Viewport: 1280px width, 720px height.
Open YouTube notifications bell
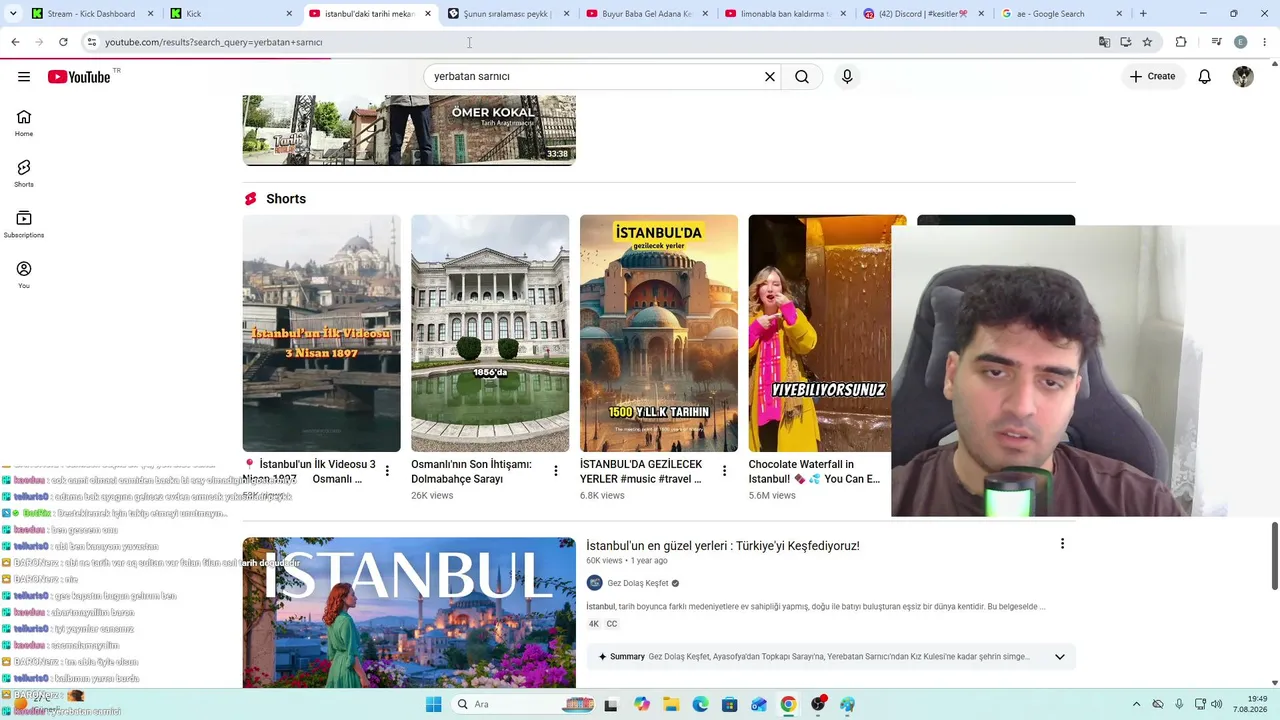pos(1205,77)
